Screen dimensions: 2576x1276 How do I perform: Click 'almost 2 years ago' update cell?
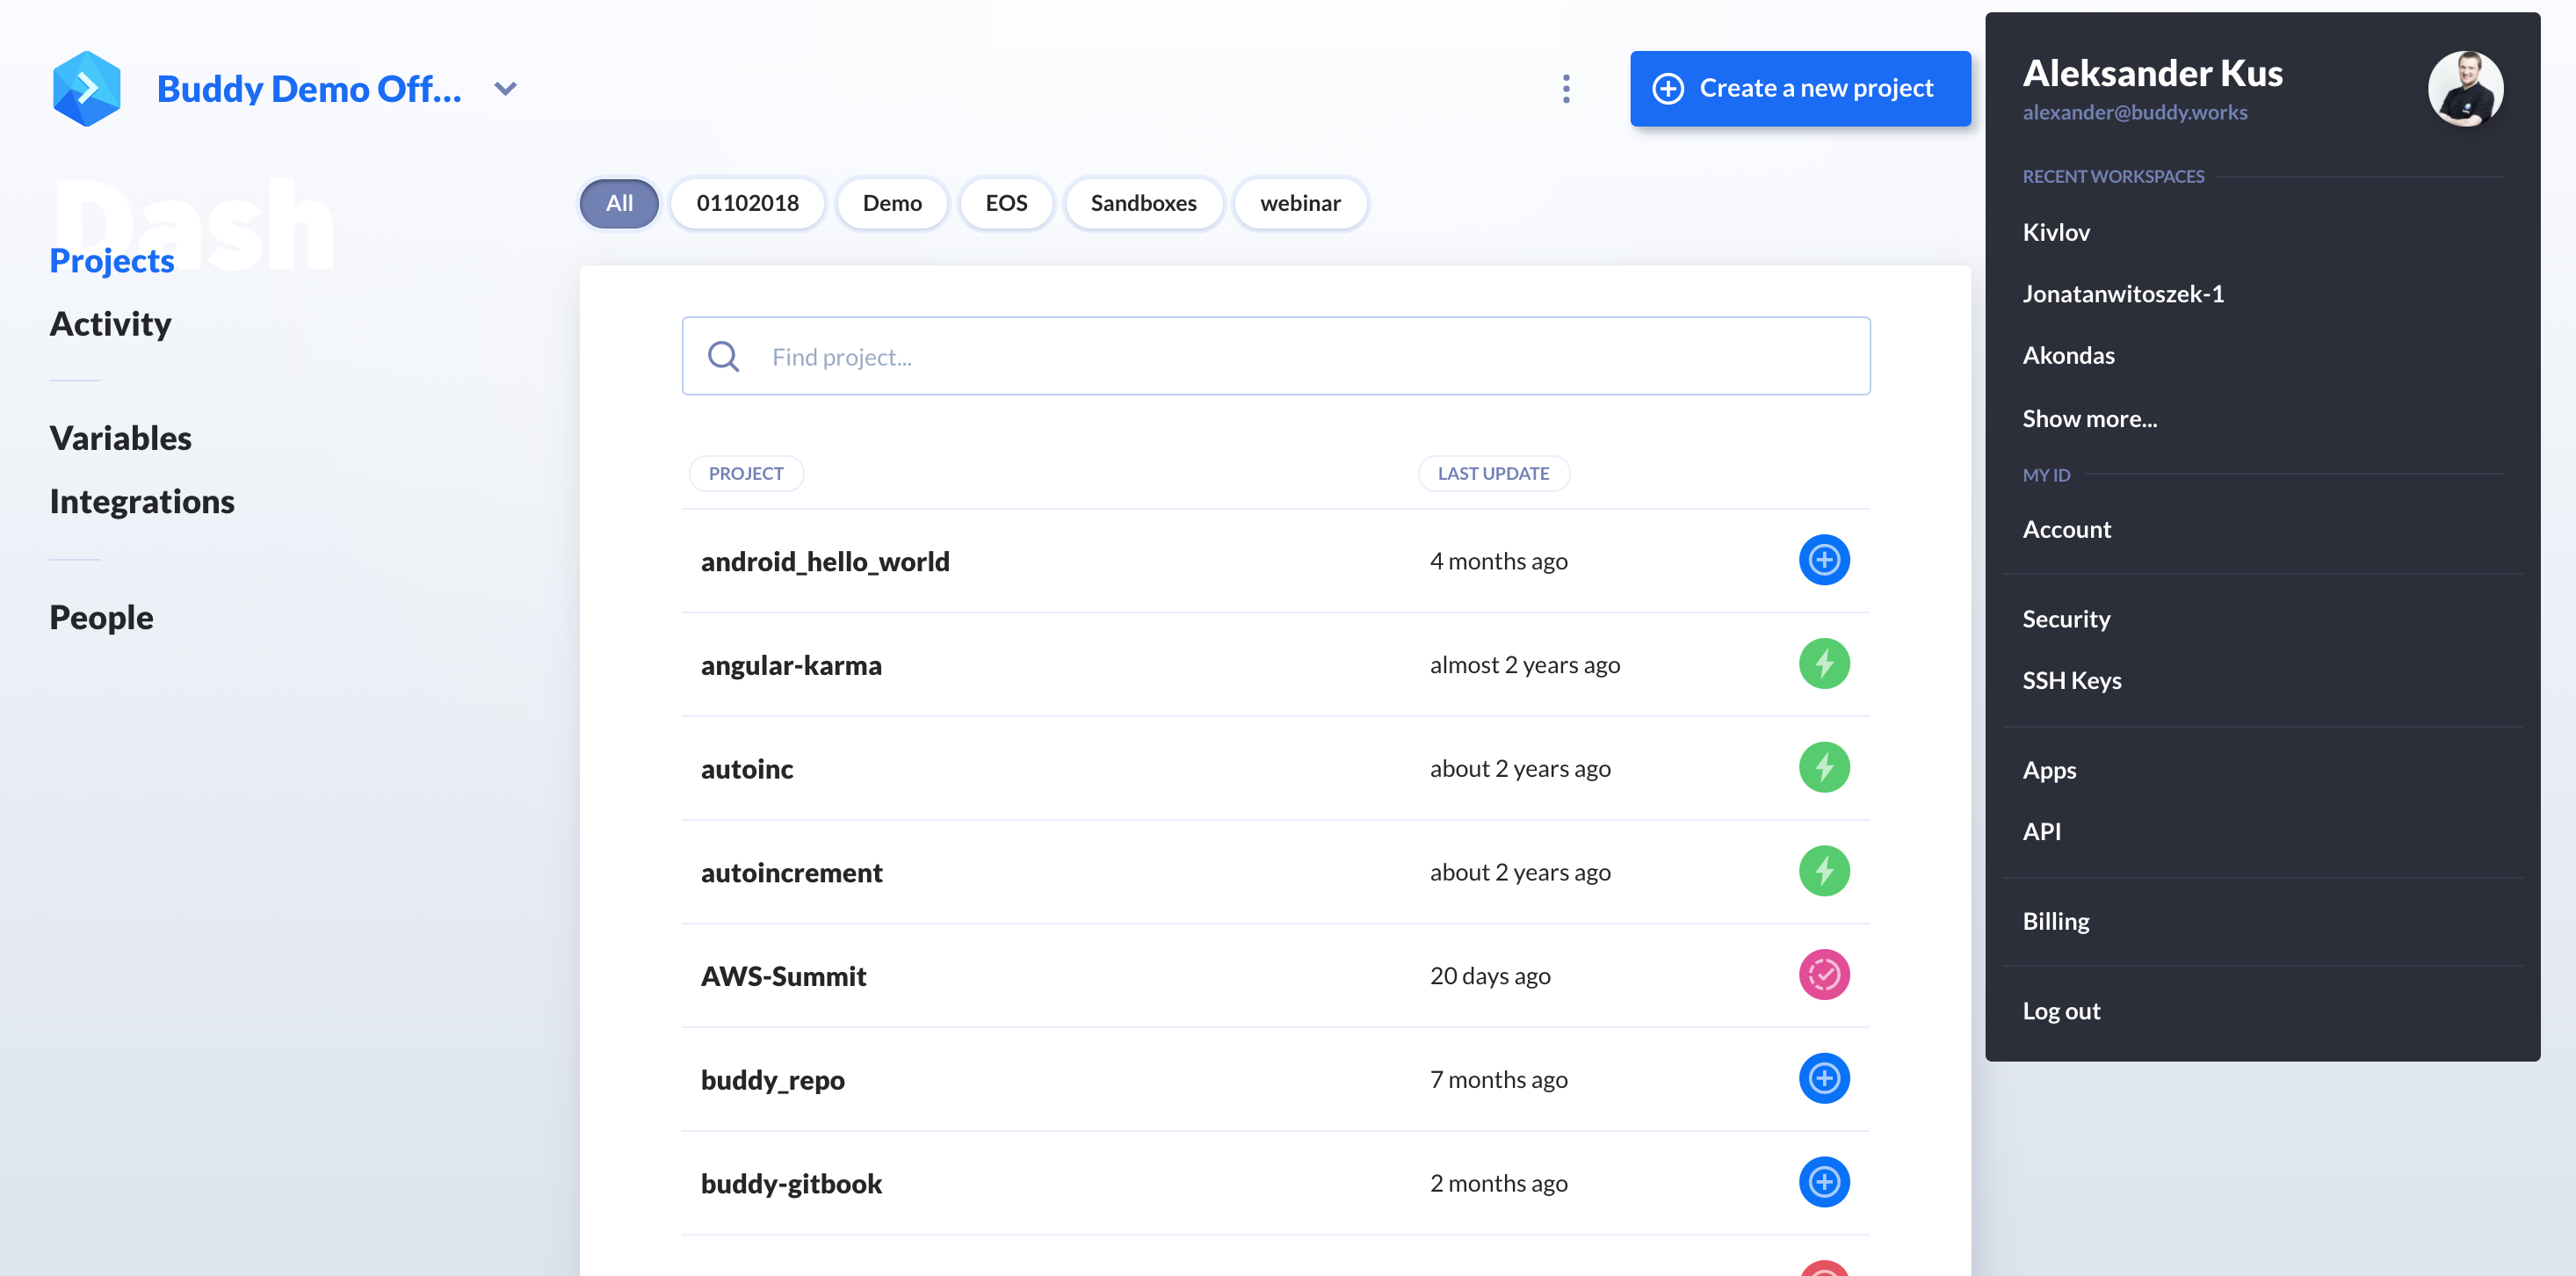pos(1524,665)
